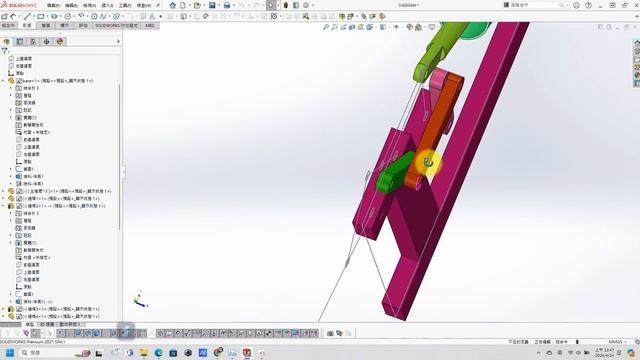
Task: Expand the component row below base's extrude features
Action: pos(3,191)
